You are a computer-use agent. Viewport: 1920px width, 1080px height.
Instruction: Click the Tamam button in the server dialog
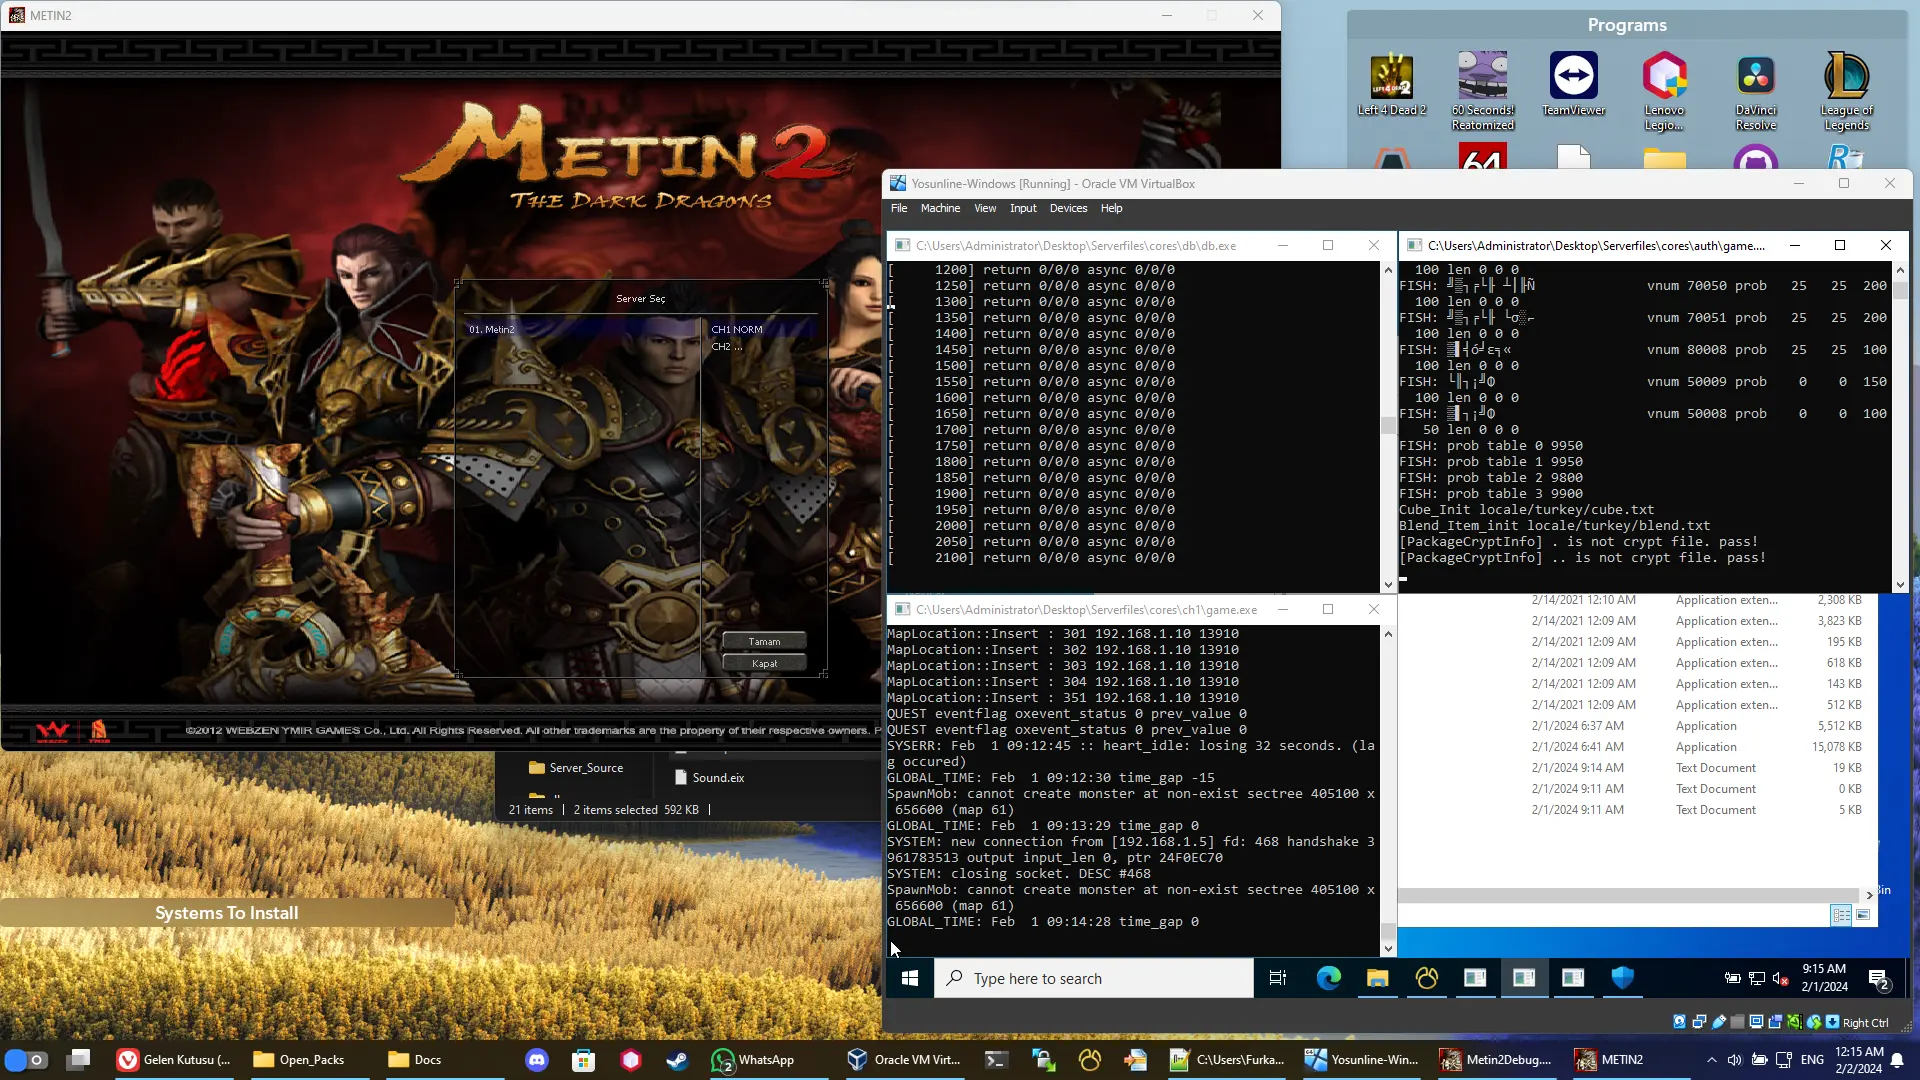pyautogui.click(x=764, y=641)
